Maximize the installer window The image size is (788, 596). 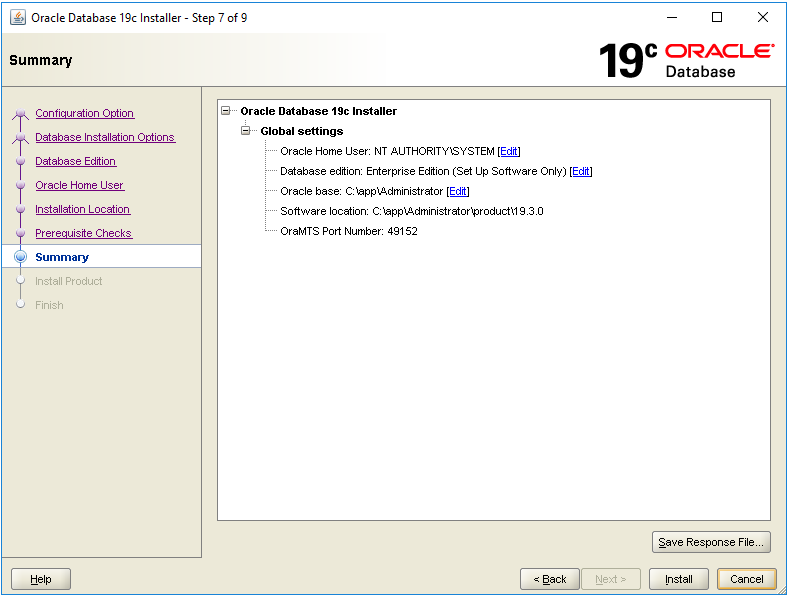click(717, 17)
